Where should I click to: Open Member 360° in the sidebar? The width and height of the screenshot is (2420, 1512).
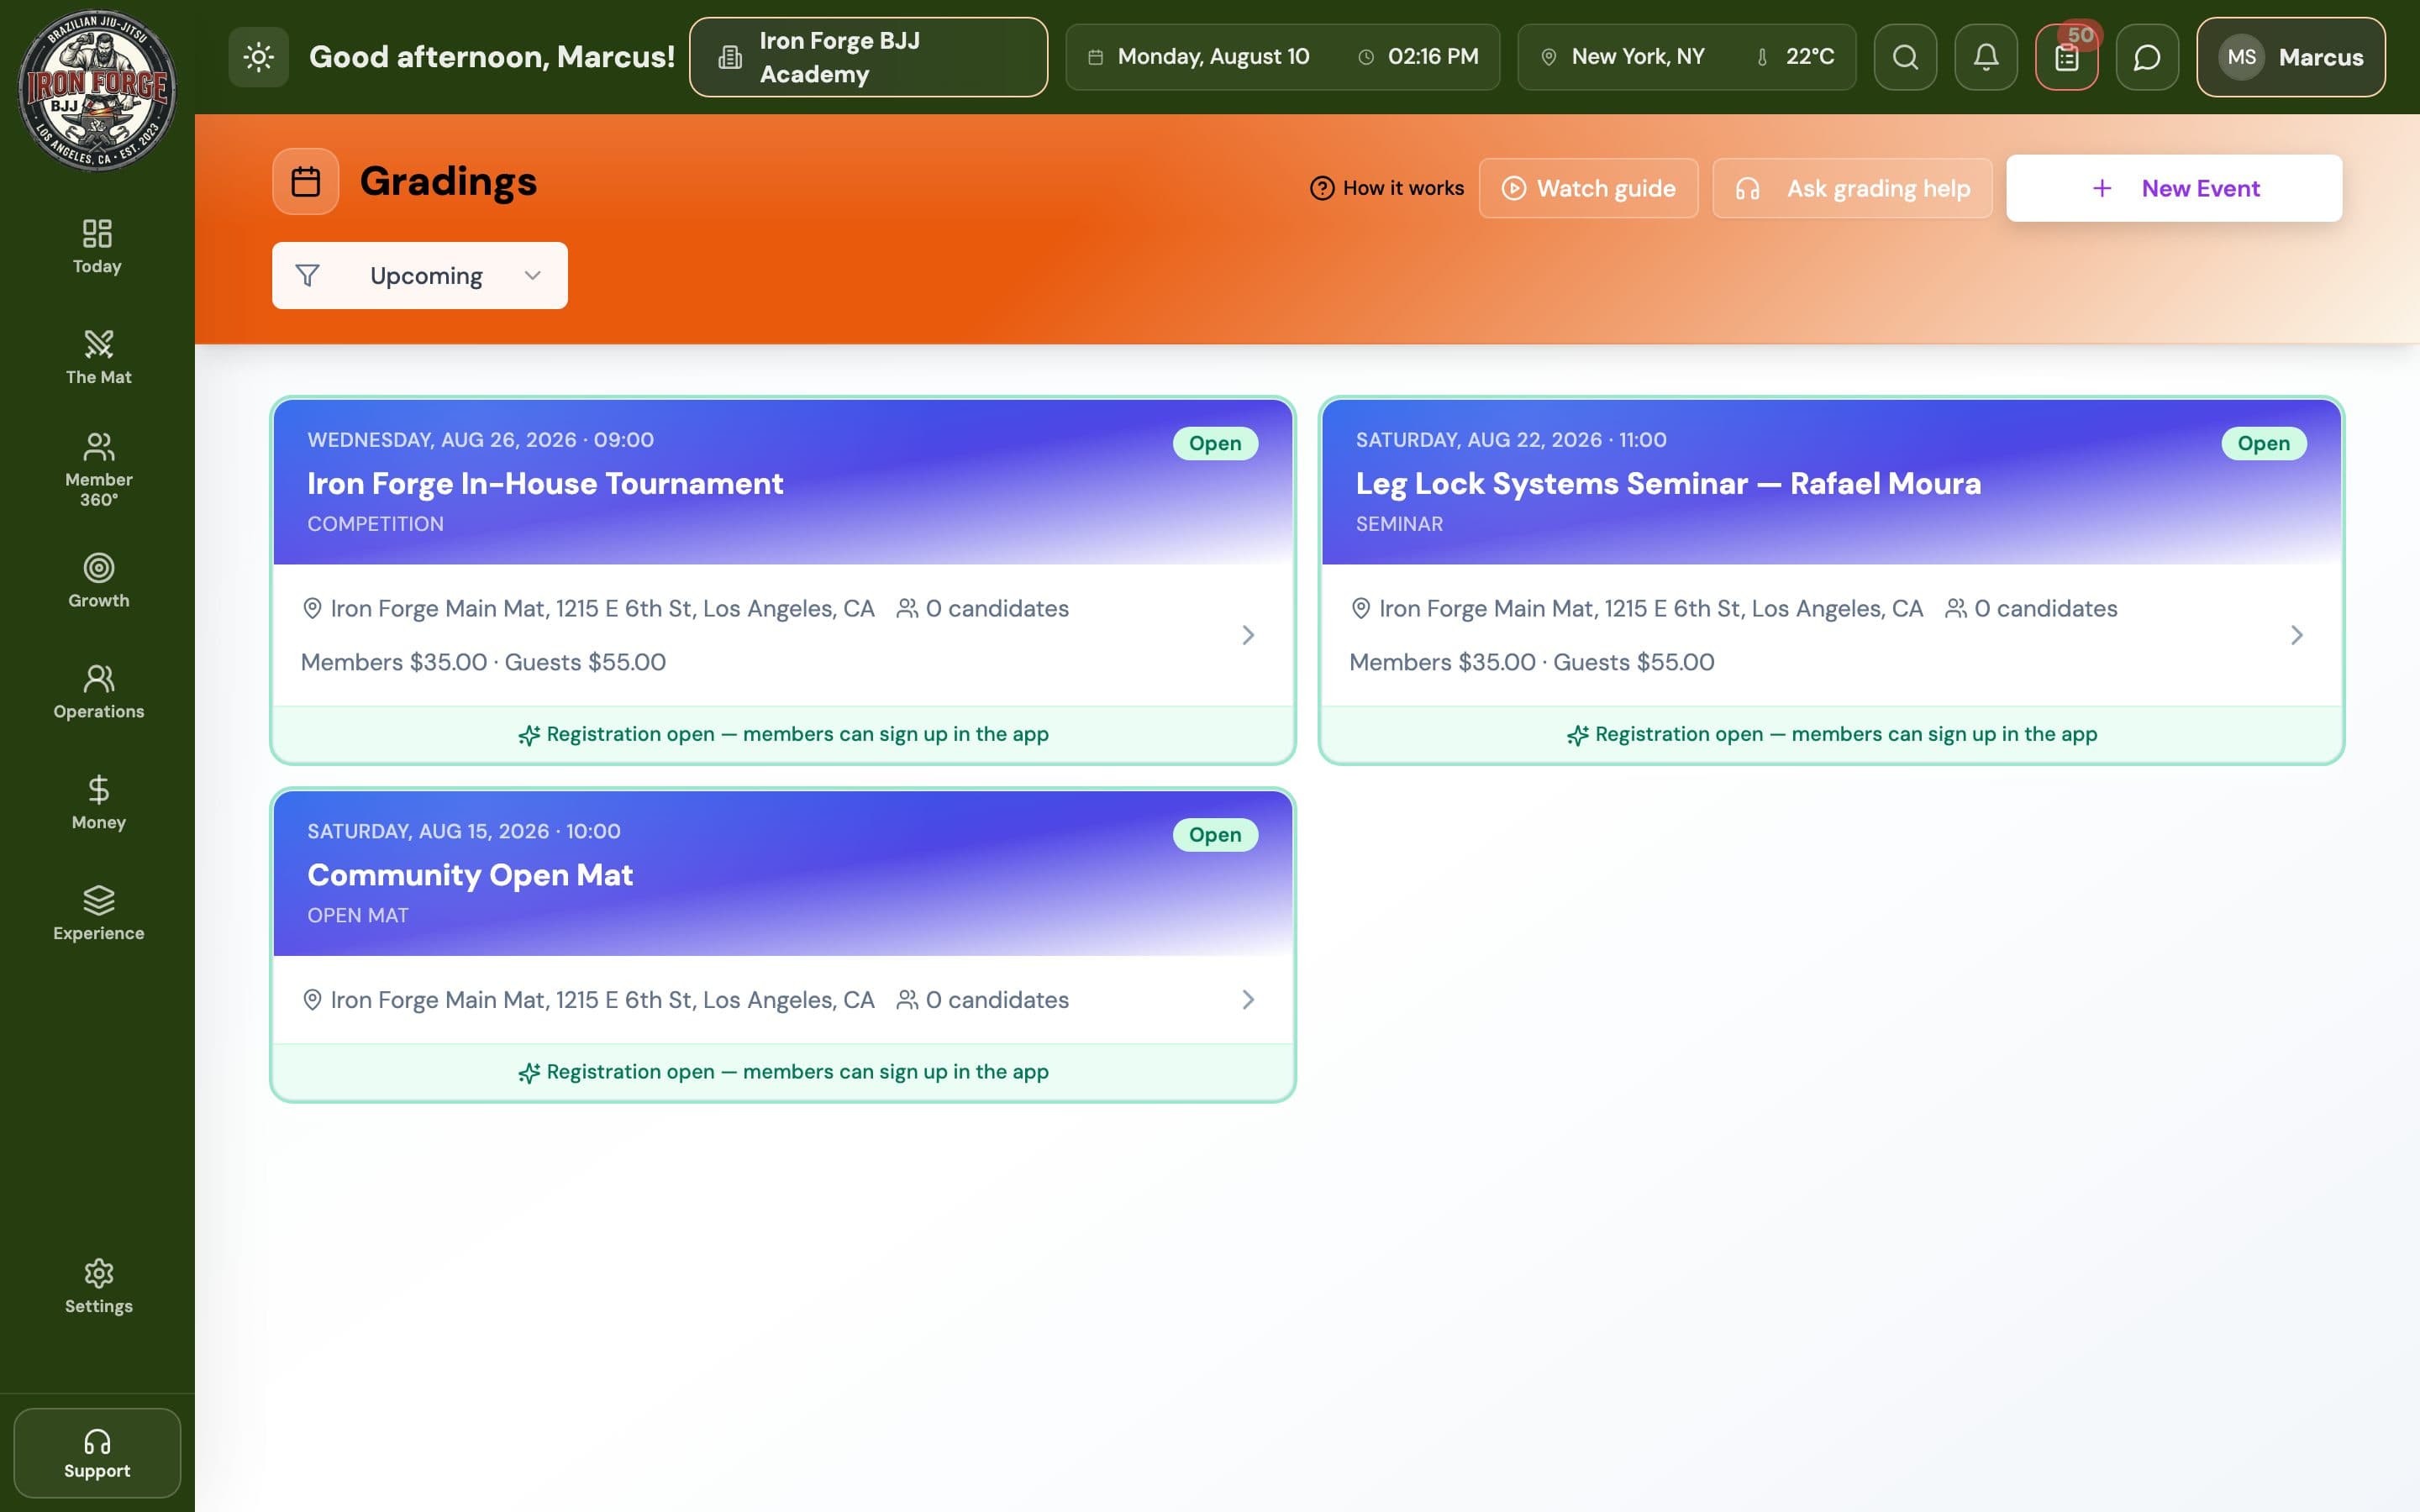click(98, 470)
